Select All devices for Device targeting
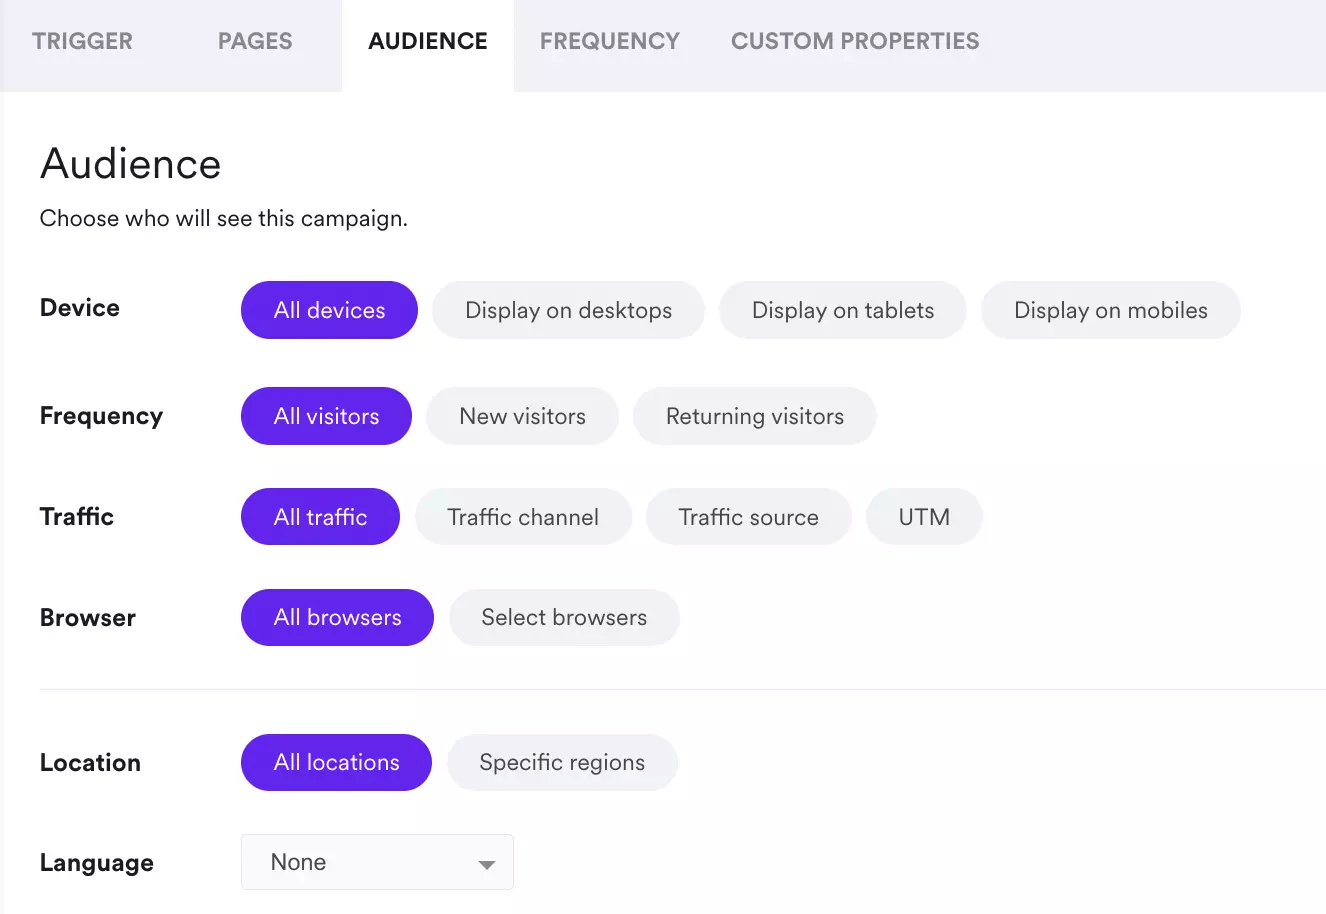The width and height of the screenshot is (1326, 914). (328, 310)
